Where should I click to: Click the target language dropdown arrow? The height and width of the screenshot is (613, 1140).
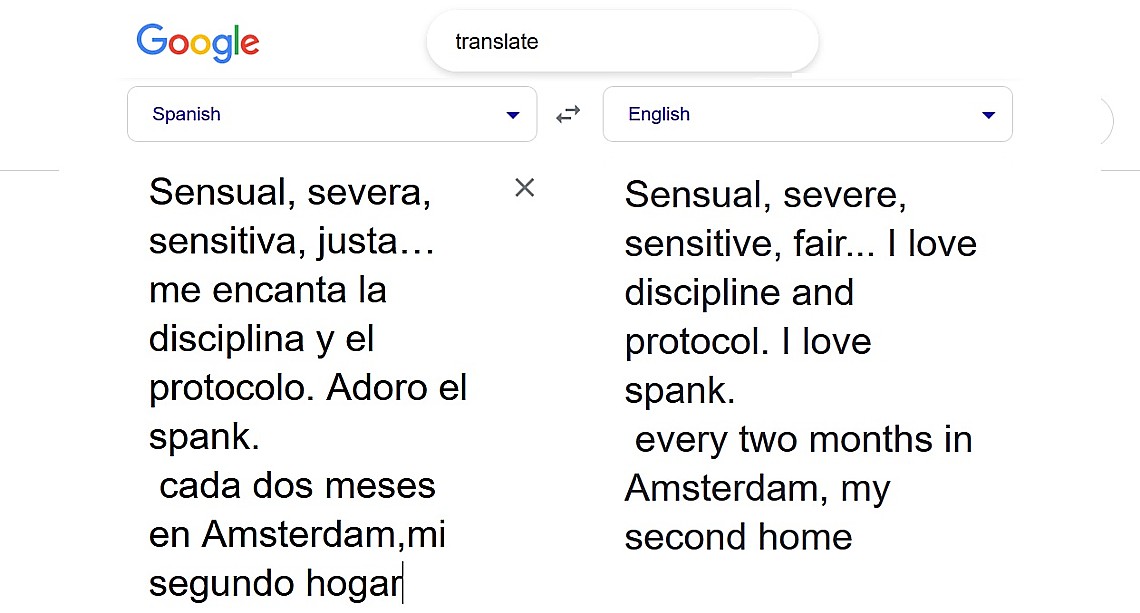988,115
